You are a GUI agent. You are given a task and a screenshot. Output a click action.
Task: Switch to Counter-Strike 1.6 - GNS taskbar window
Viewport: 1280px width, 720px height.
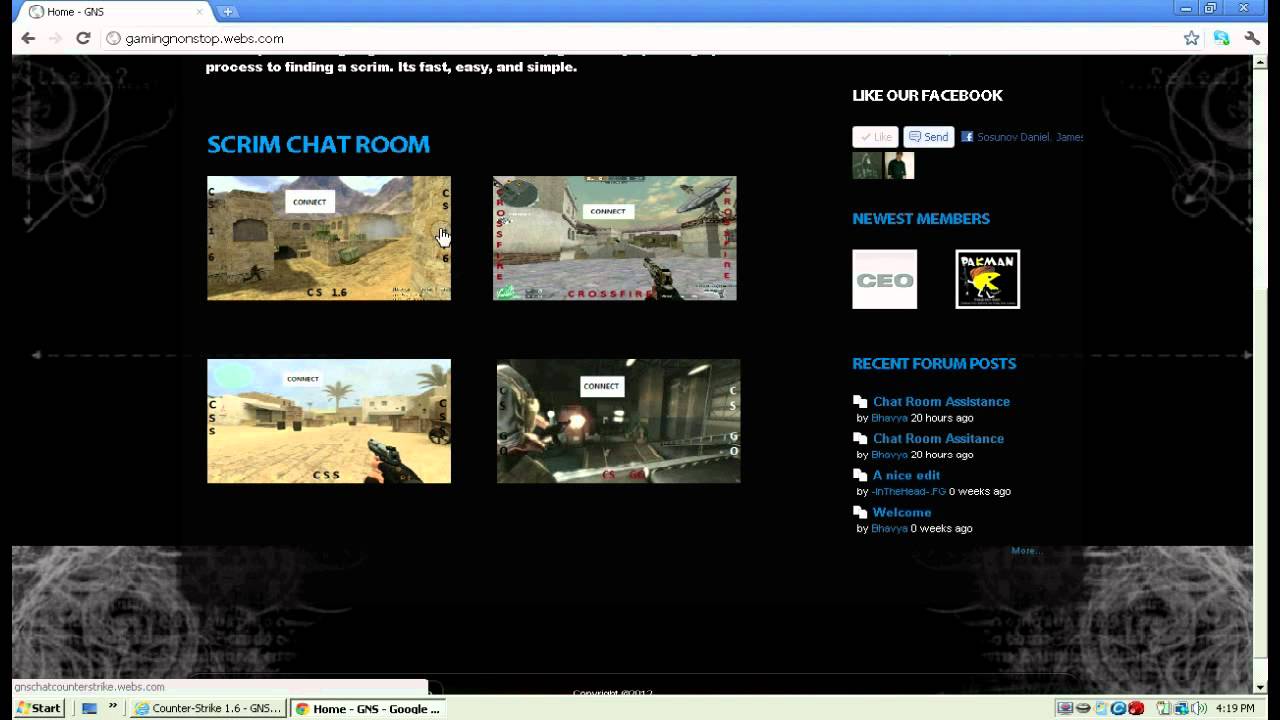point(208,708)
